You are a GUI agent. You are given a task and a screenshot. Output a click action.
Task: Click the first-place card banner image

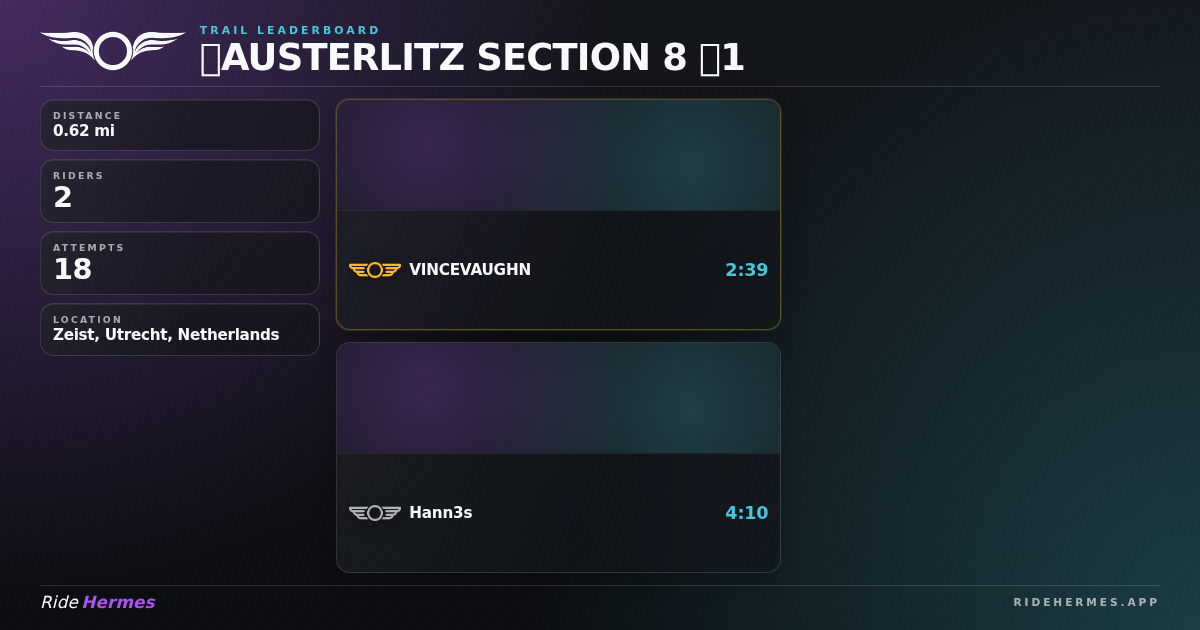[558, 155]
